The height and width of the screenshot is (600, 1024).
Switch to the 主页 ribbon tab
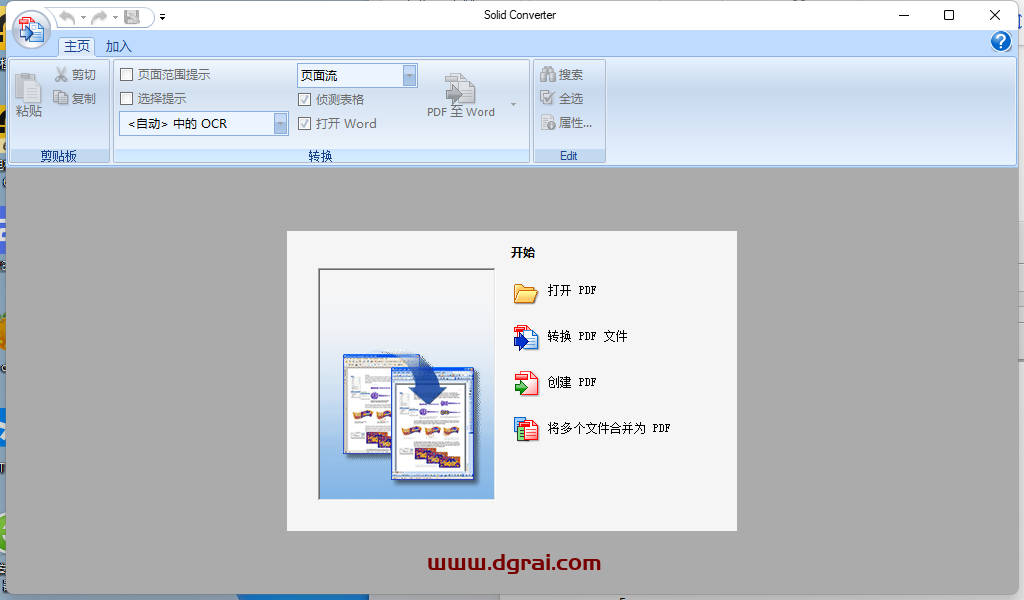tap(76, 46)
